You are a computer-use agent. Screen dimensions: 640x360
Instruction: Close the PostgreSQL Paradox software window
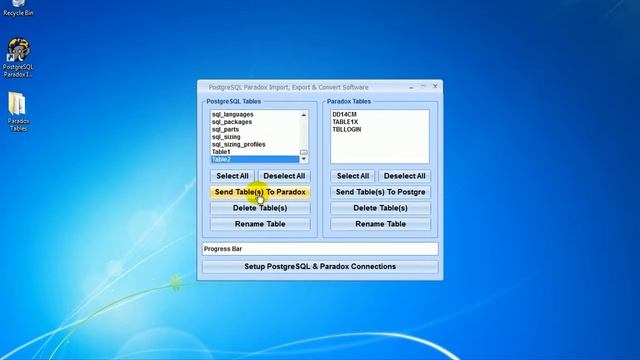click(435, 87)
